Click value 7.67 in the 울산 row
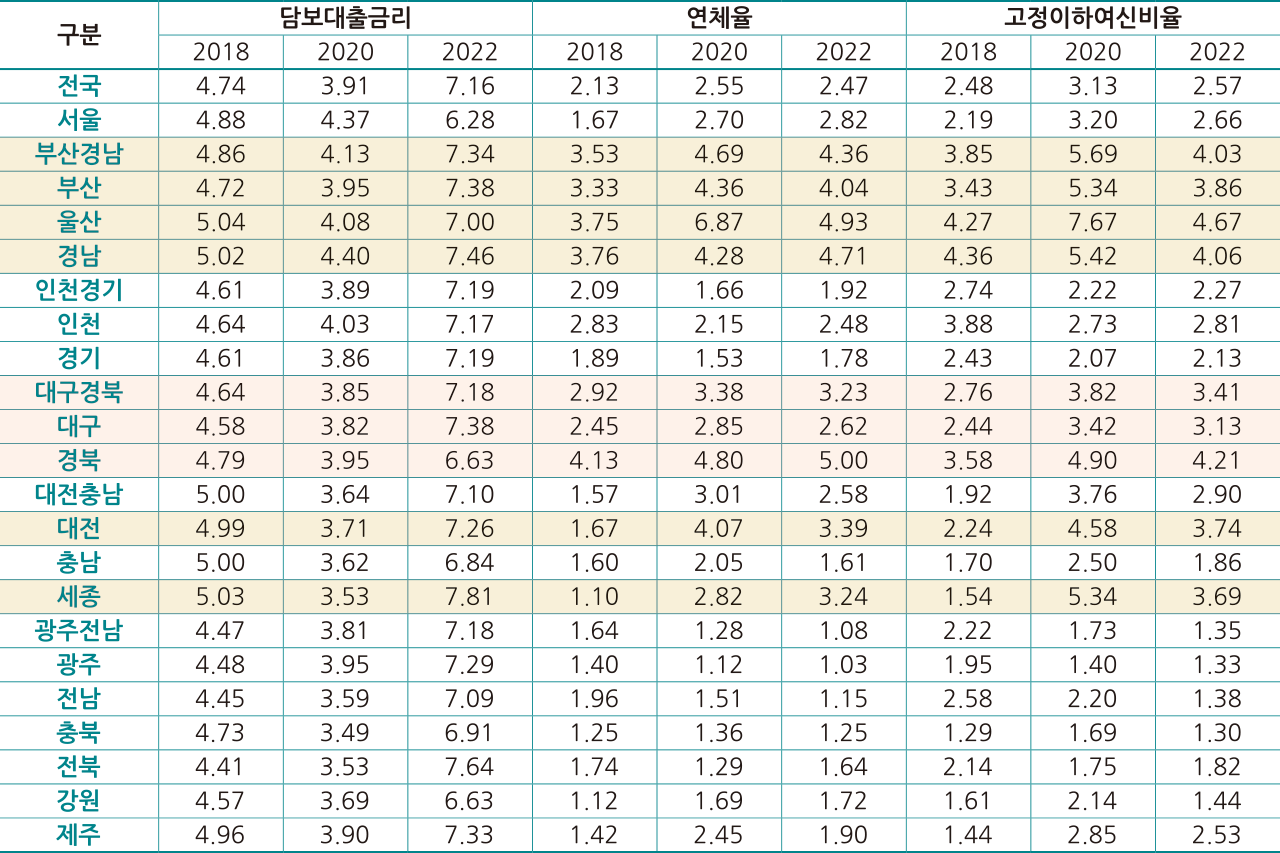Viewport: 1280px width, 853px height. pos(1093,222)
